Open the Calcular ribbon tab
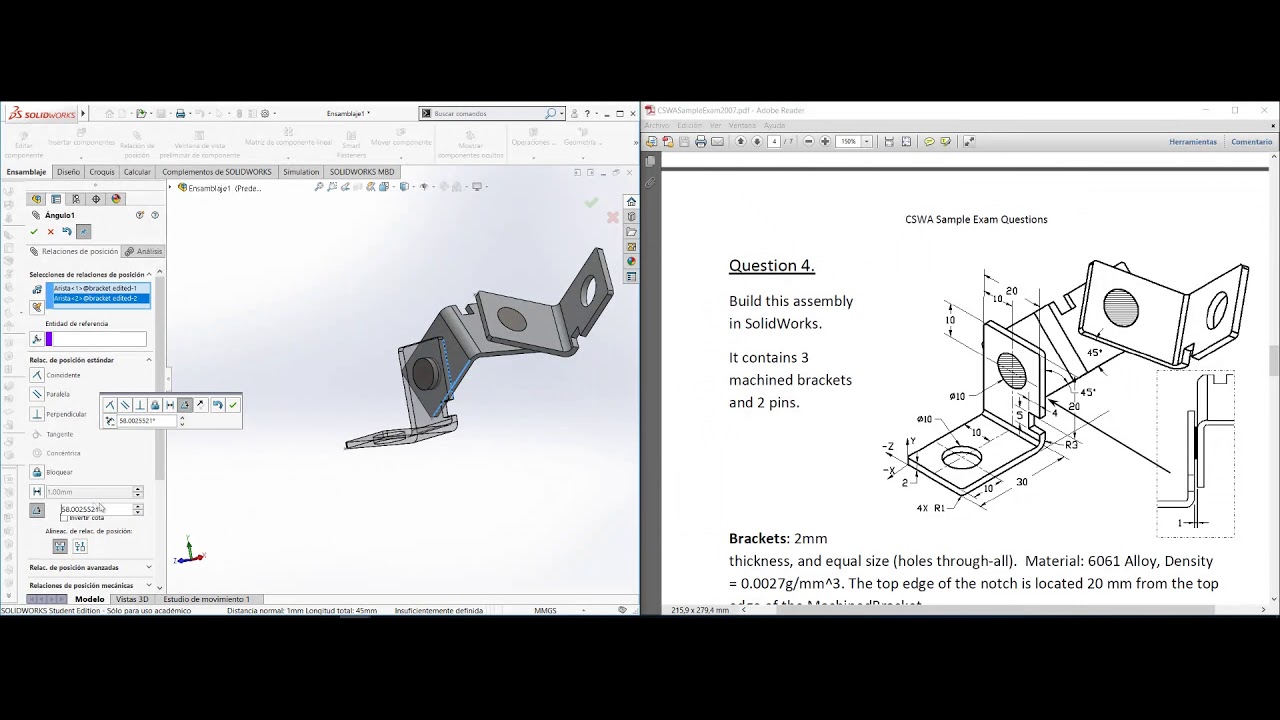Viewport: 1280px width, 720px height. (137, 172)
